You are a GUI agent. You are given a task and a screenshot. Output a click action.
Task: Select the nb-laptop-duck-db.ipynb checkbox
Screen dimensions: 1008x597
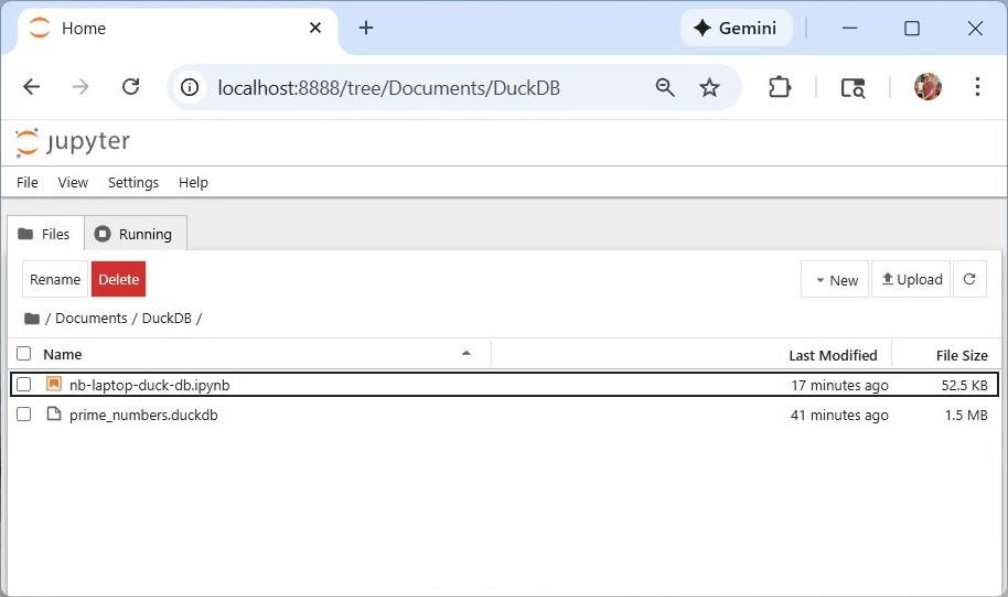coord(24,385)
